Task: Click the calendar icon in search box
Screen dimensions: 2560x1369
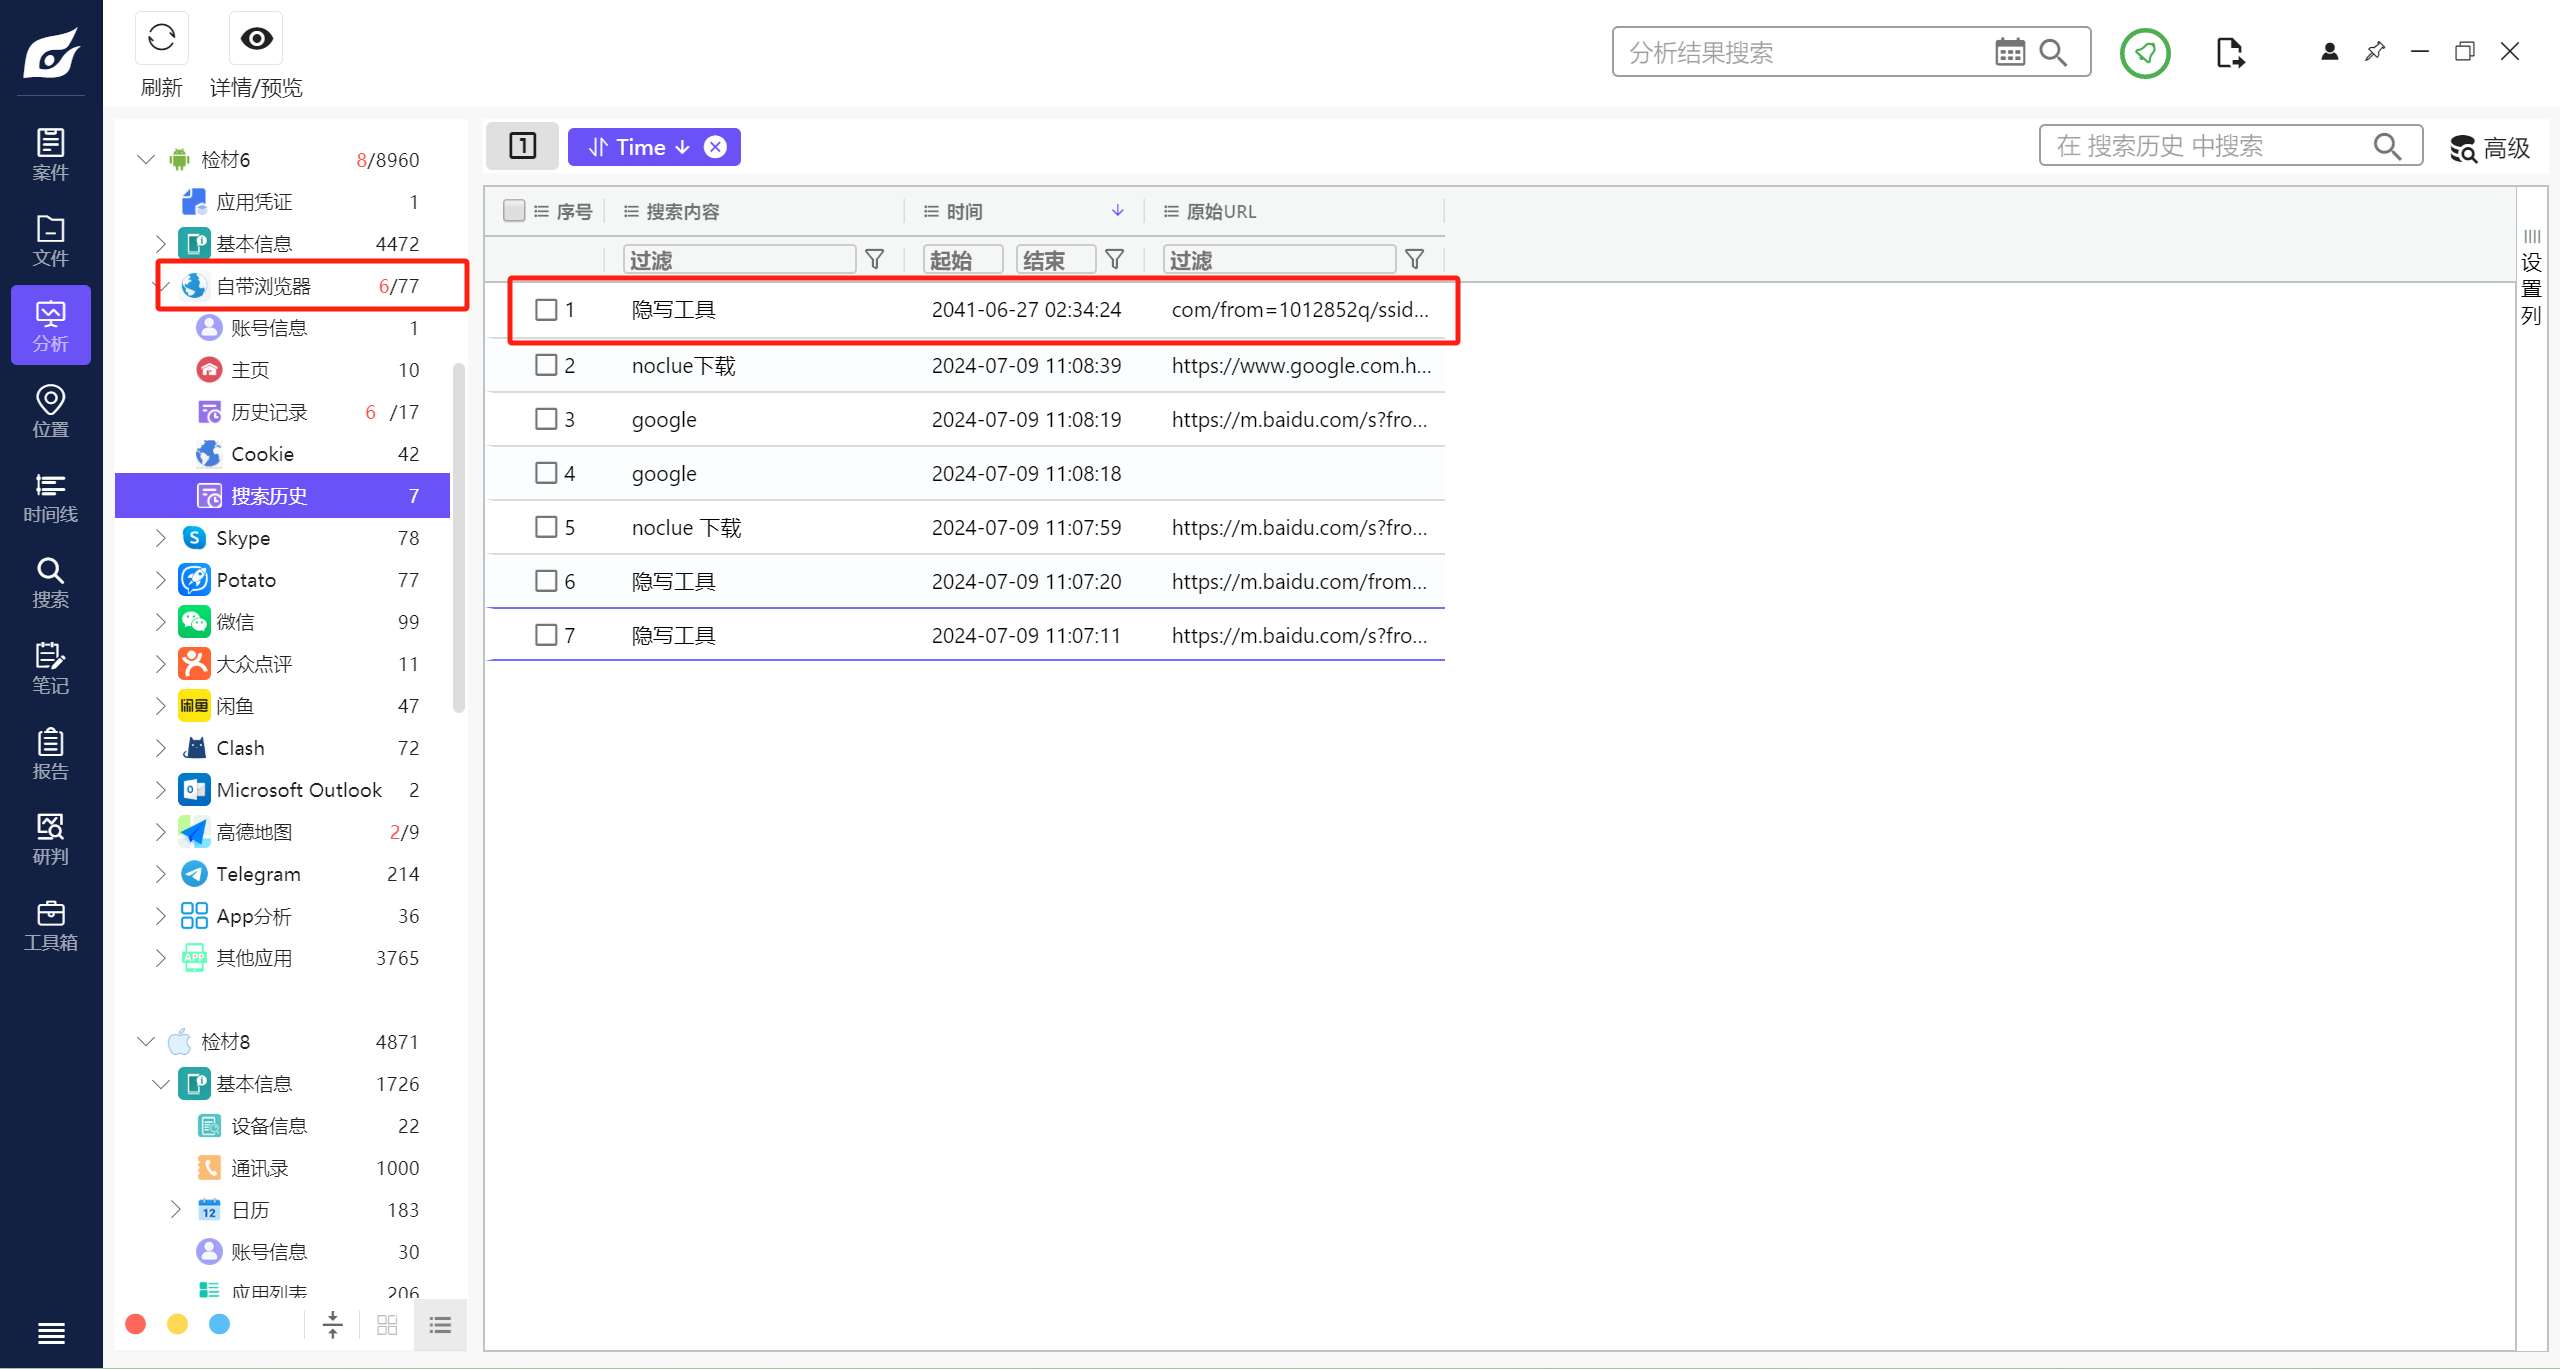Action: [x=2009, y=52]
